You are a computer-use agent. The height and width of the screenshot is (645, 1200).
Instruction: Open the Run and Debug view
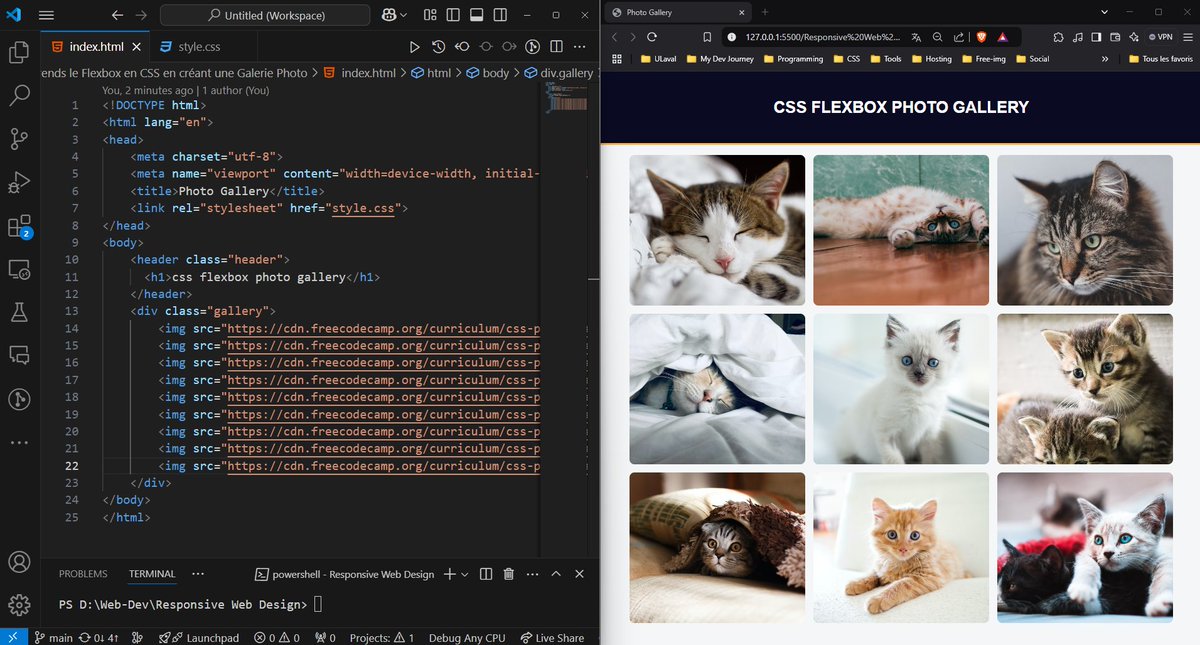(19, 183)
